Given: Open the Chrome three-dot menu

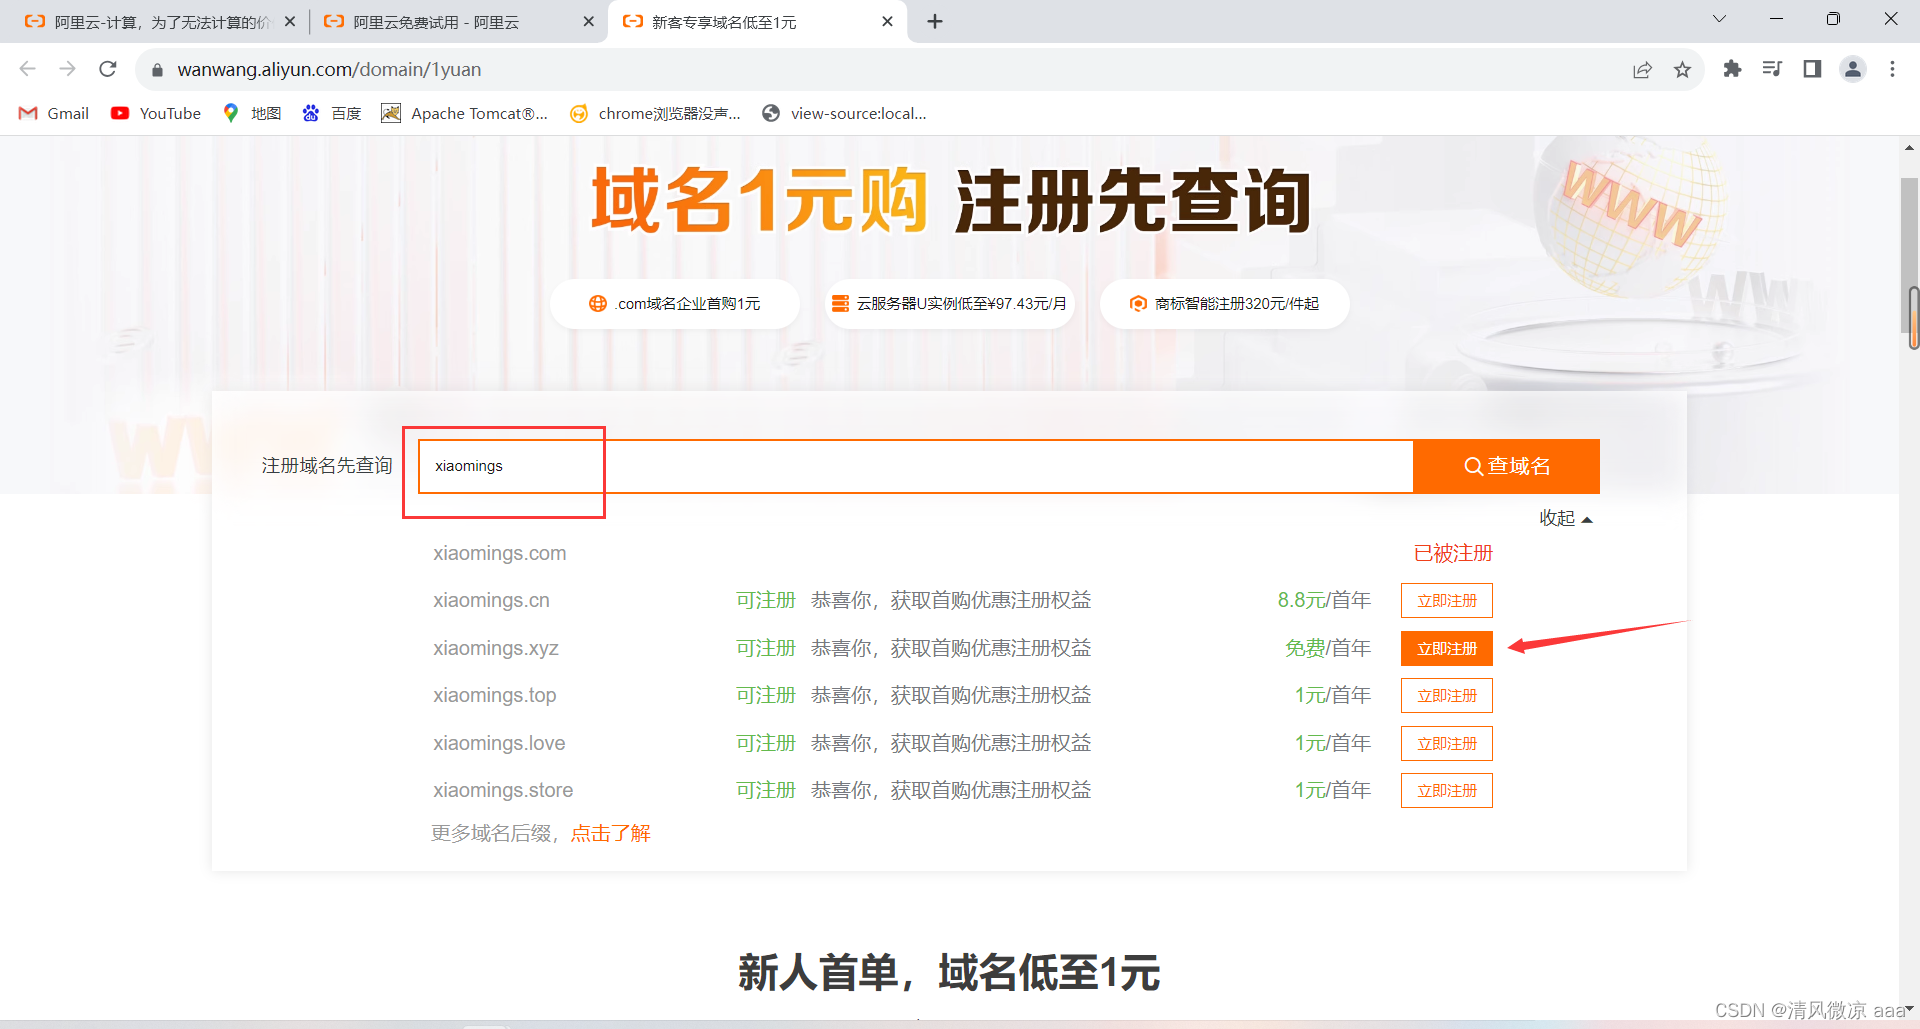Looking at the screenshot, I should [1892, 69].
